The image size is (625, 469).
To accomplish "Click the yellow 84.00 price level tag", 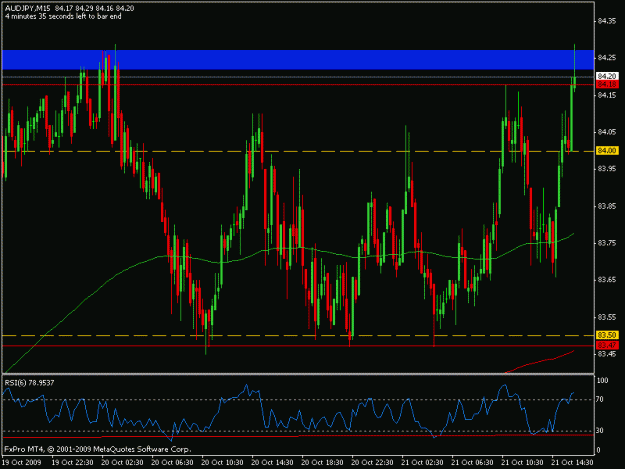I will click(x=607, y=150).
